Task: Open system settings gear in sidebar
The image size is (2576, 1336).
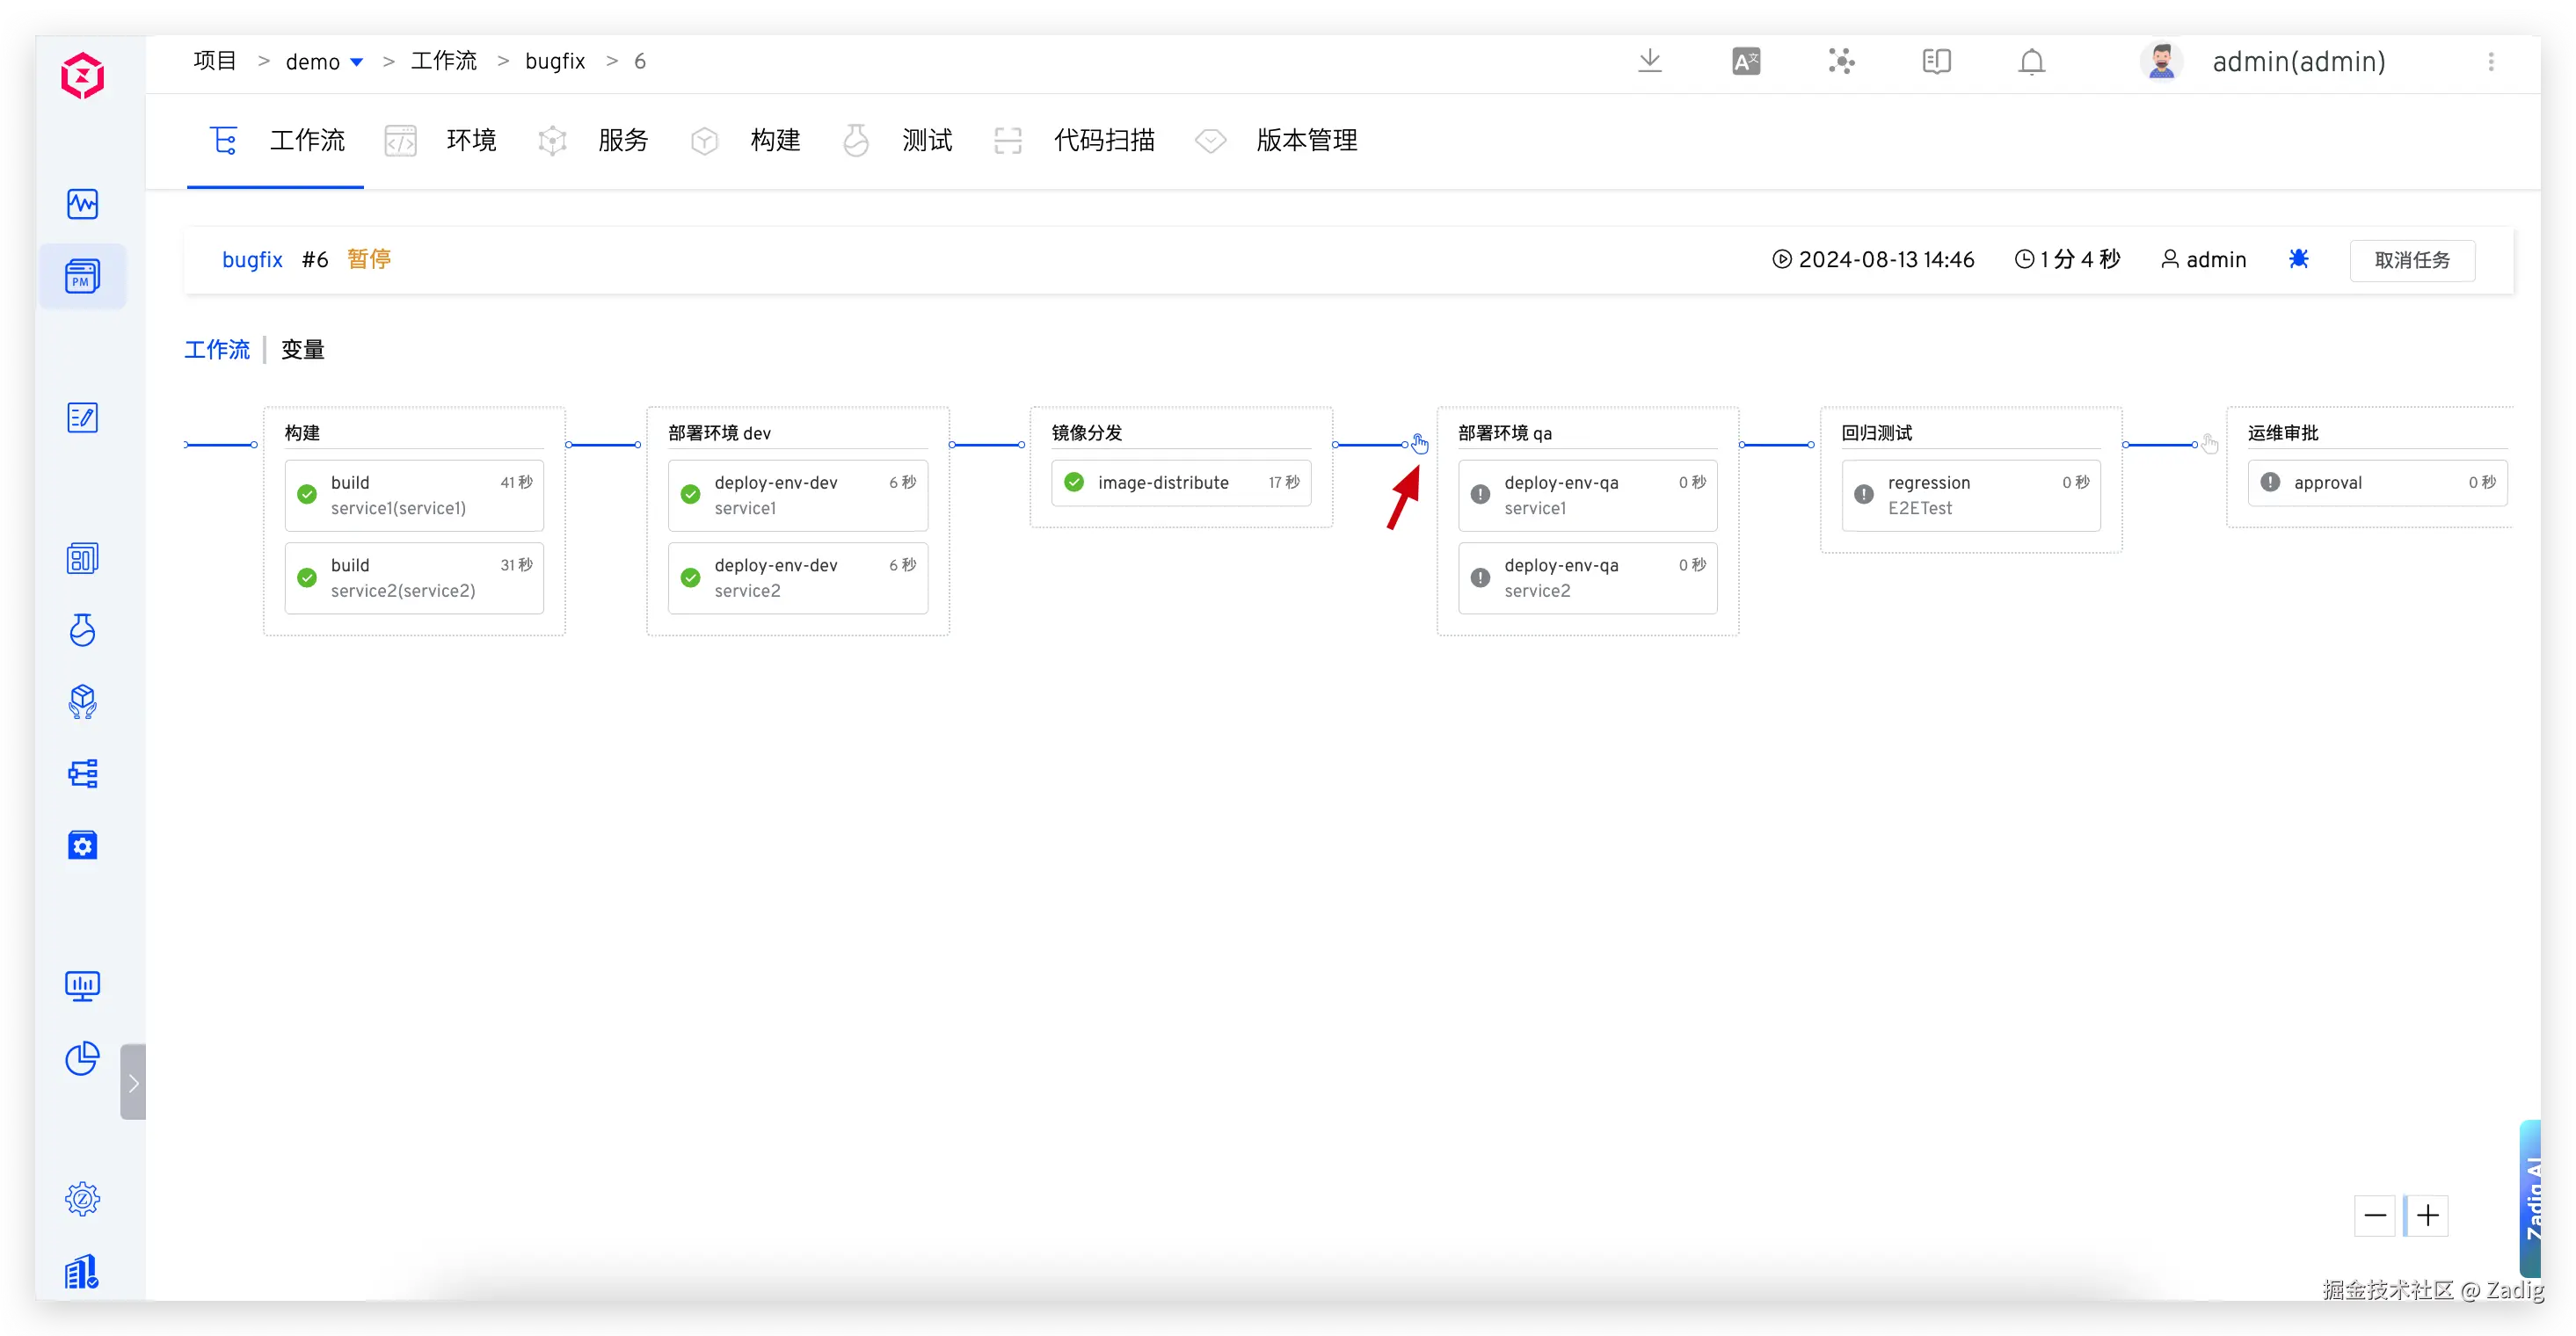Action: [x=82, y=1198]
